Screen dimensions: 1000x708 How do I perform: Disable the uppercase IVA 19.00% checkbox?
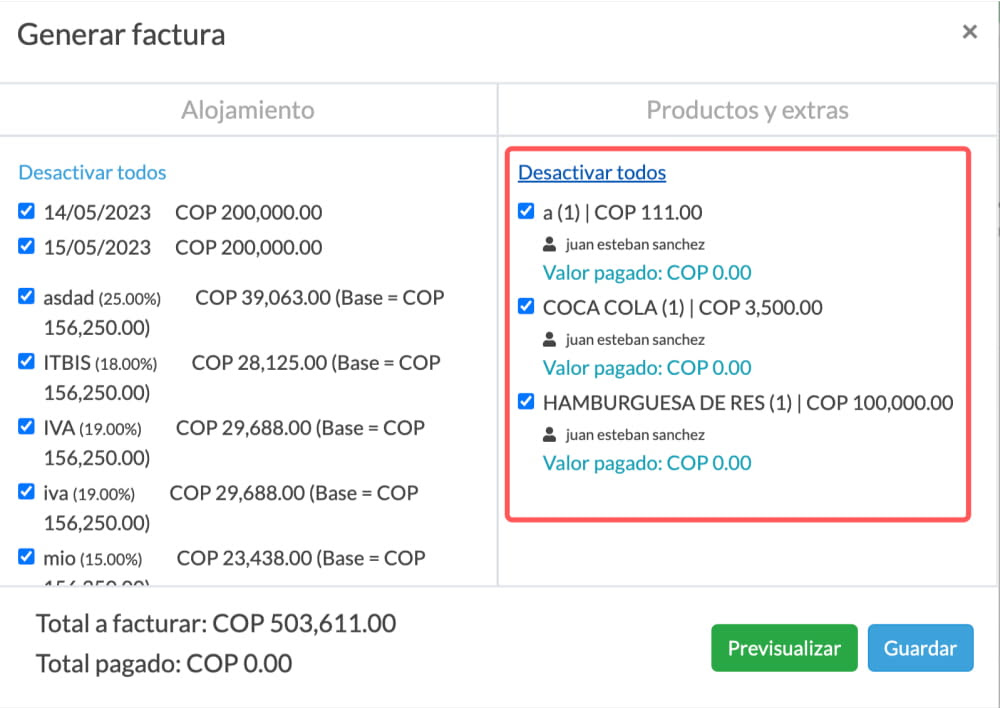[x=26, y=426]
